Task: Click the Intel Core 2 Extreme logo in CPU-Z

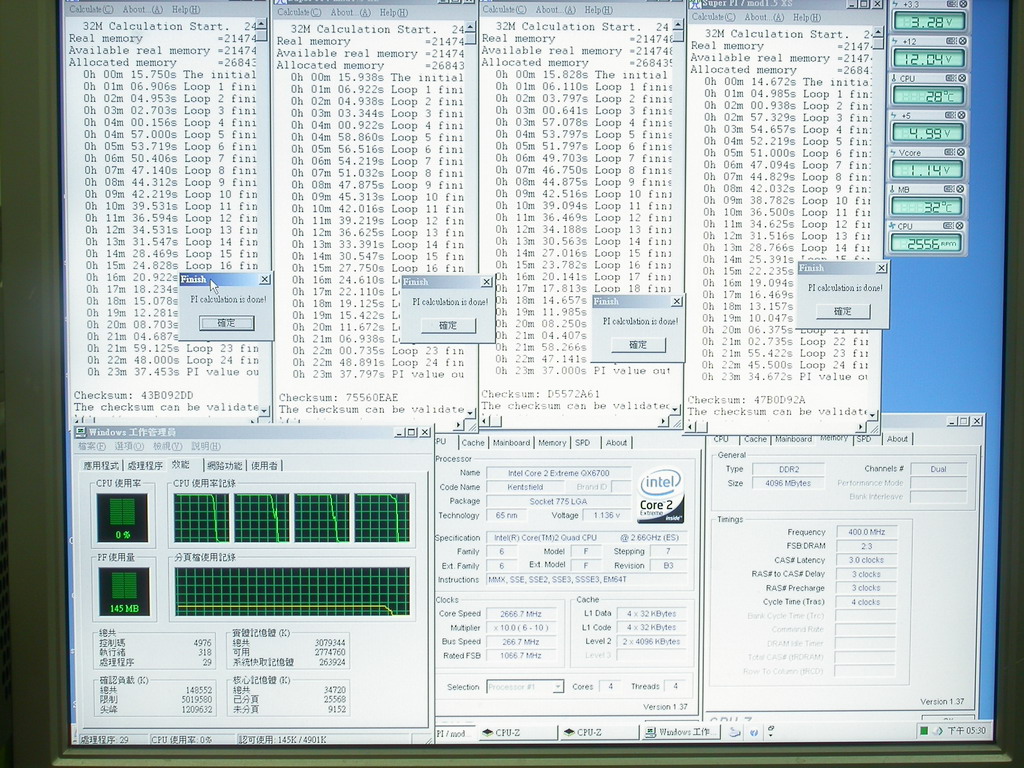Action: click(x=660, y=495)
